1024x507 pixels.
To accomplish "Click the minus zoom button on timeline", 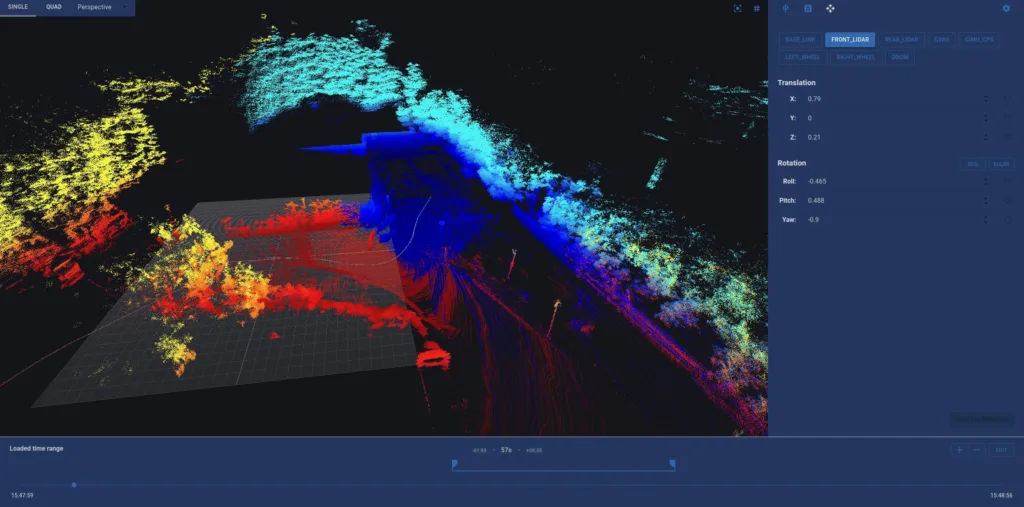I will 977,450.
